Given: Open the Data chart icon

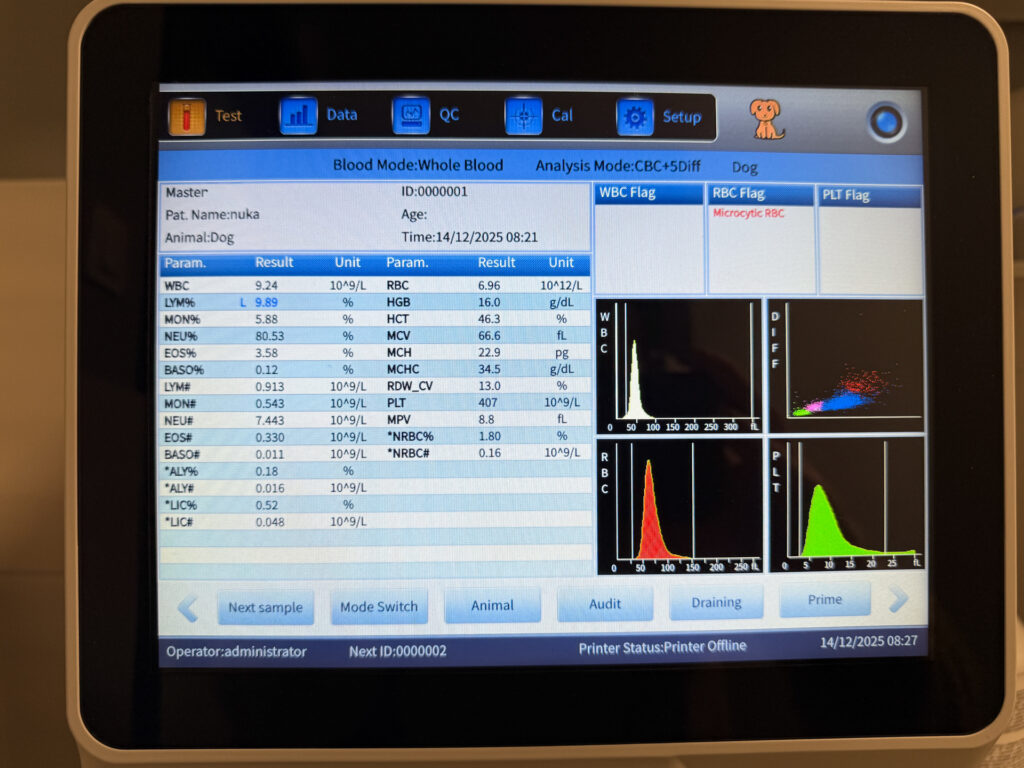Looking at the screenshot, I should (298, 116).
